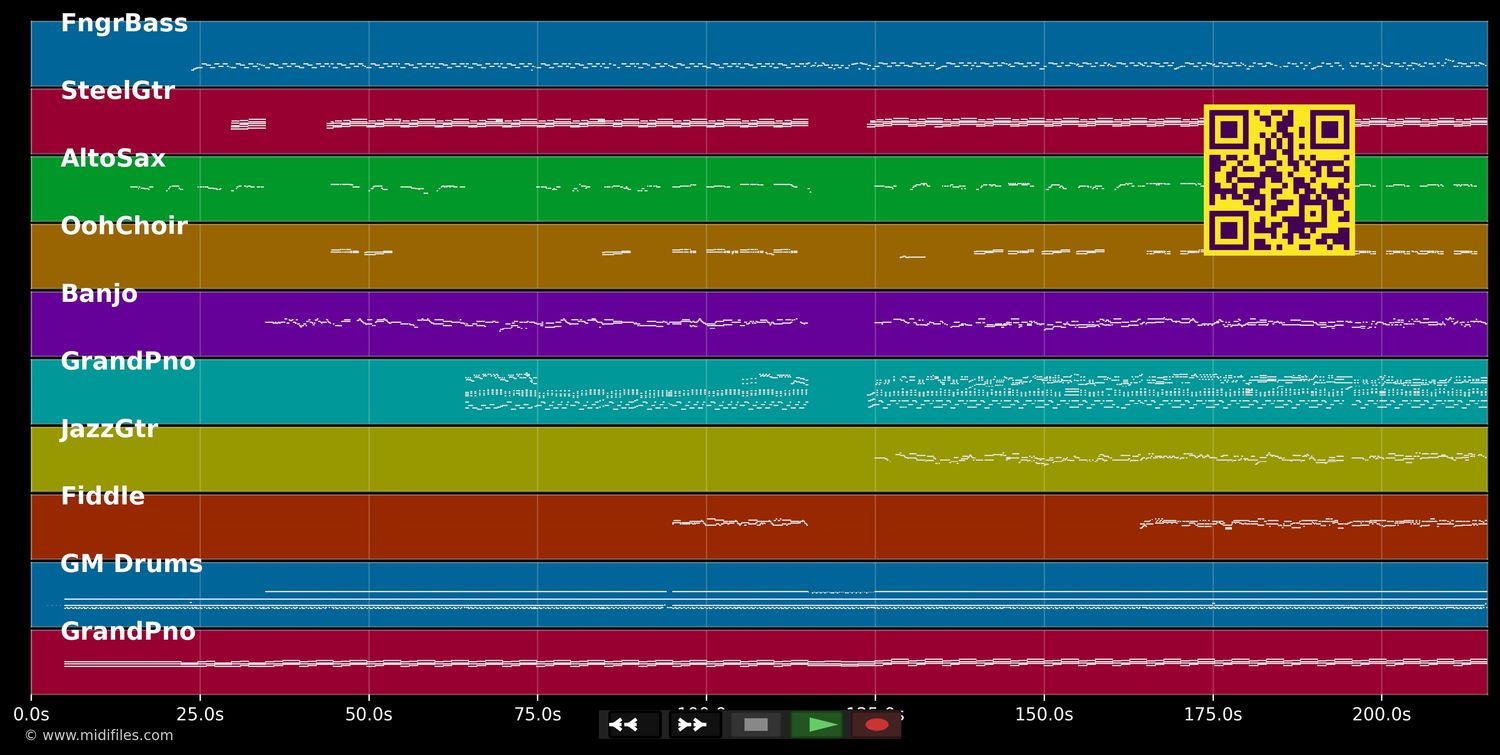Select the bottom GrandPno track label
The width and height of the screenshot is (1500, 755).
pyautogui.click(x=128, y=631)
